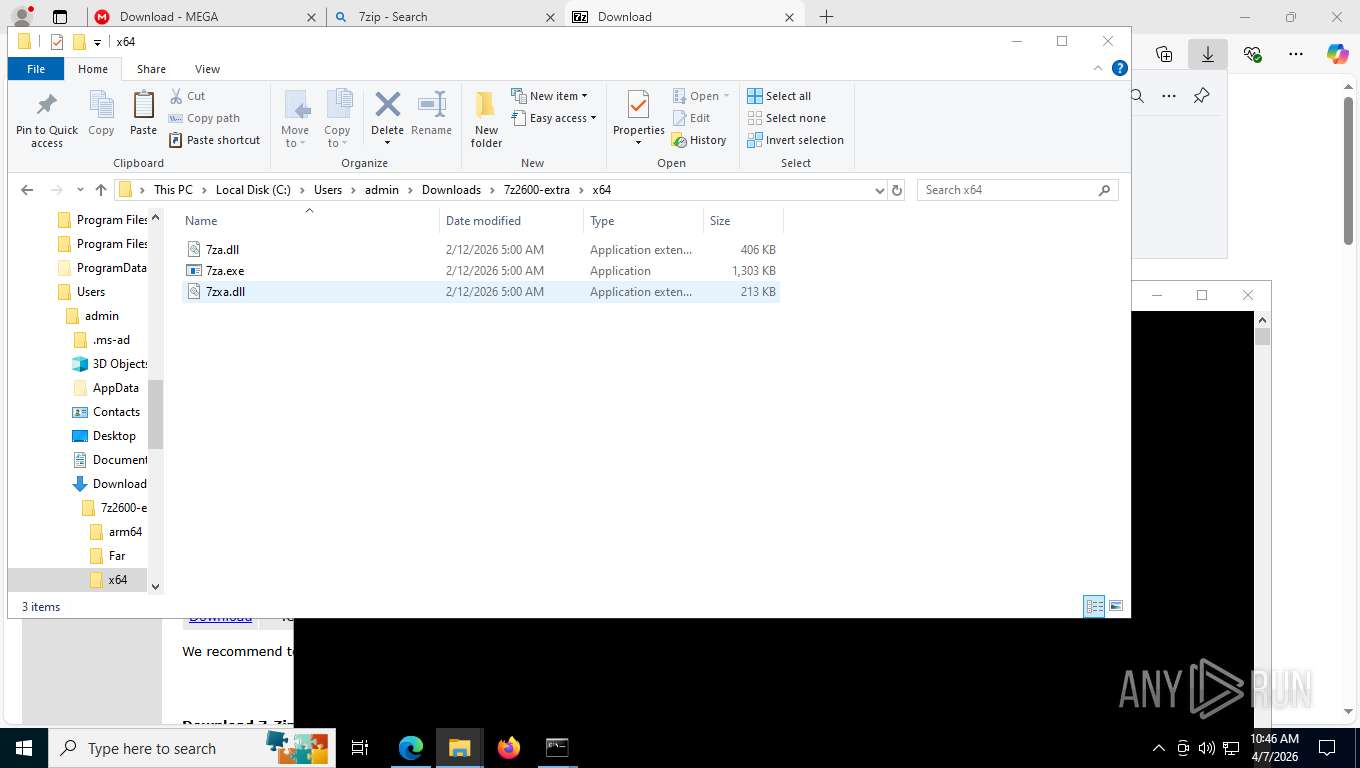Screen dimensions: 1360x768
Task: Open Quick Access Toolbar customize dropdown
Action: click(x=97, y=42)
